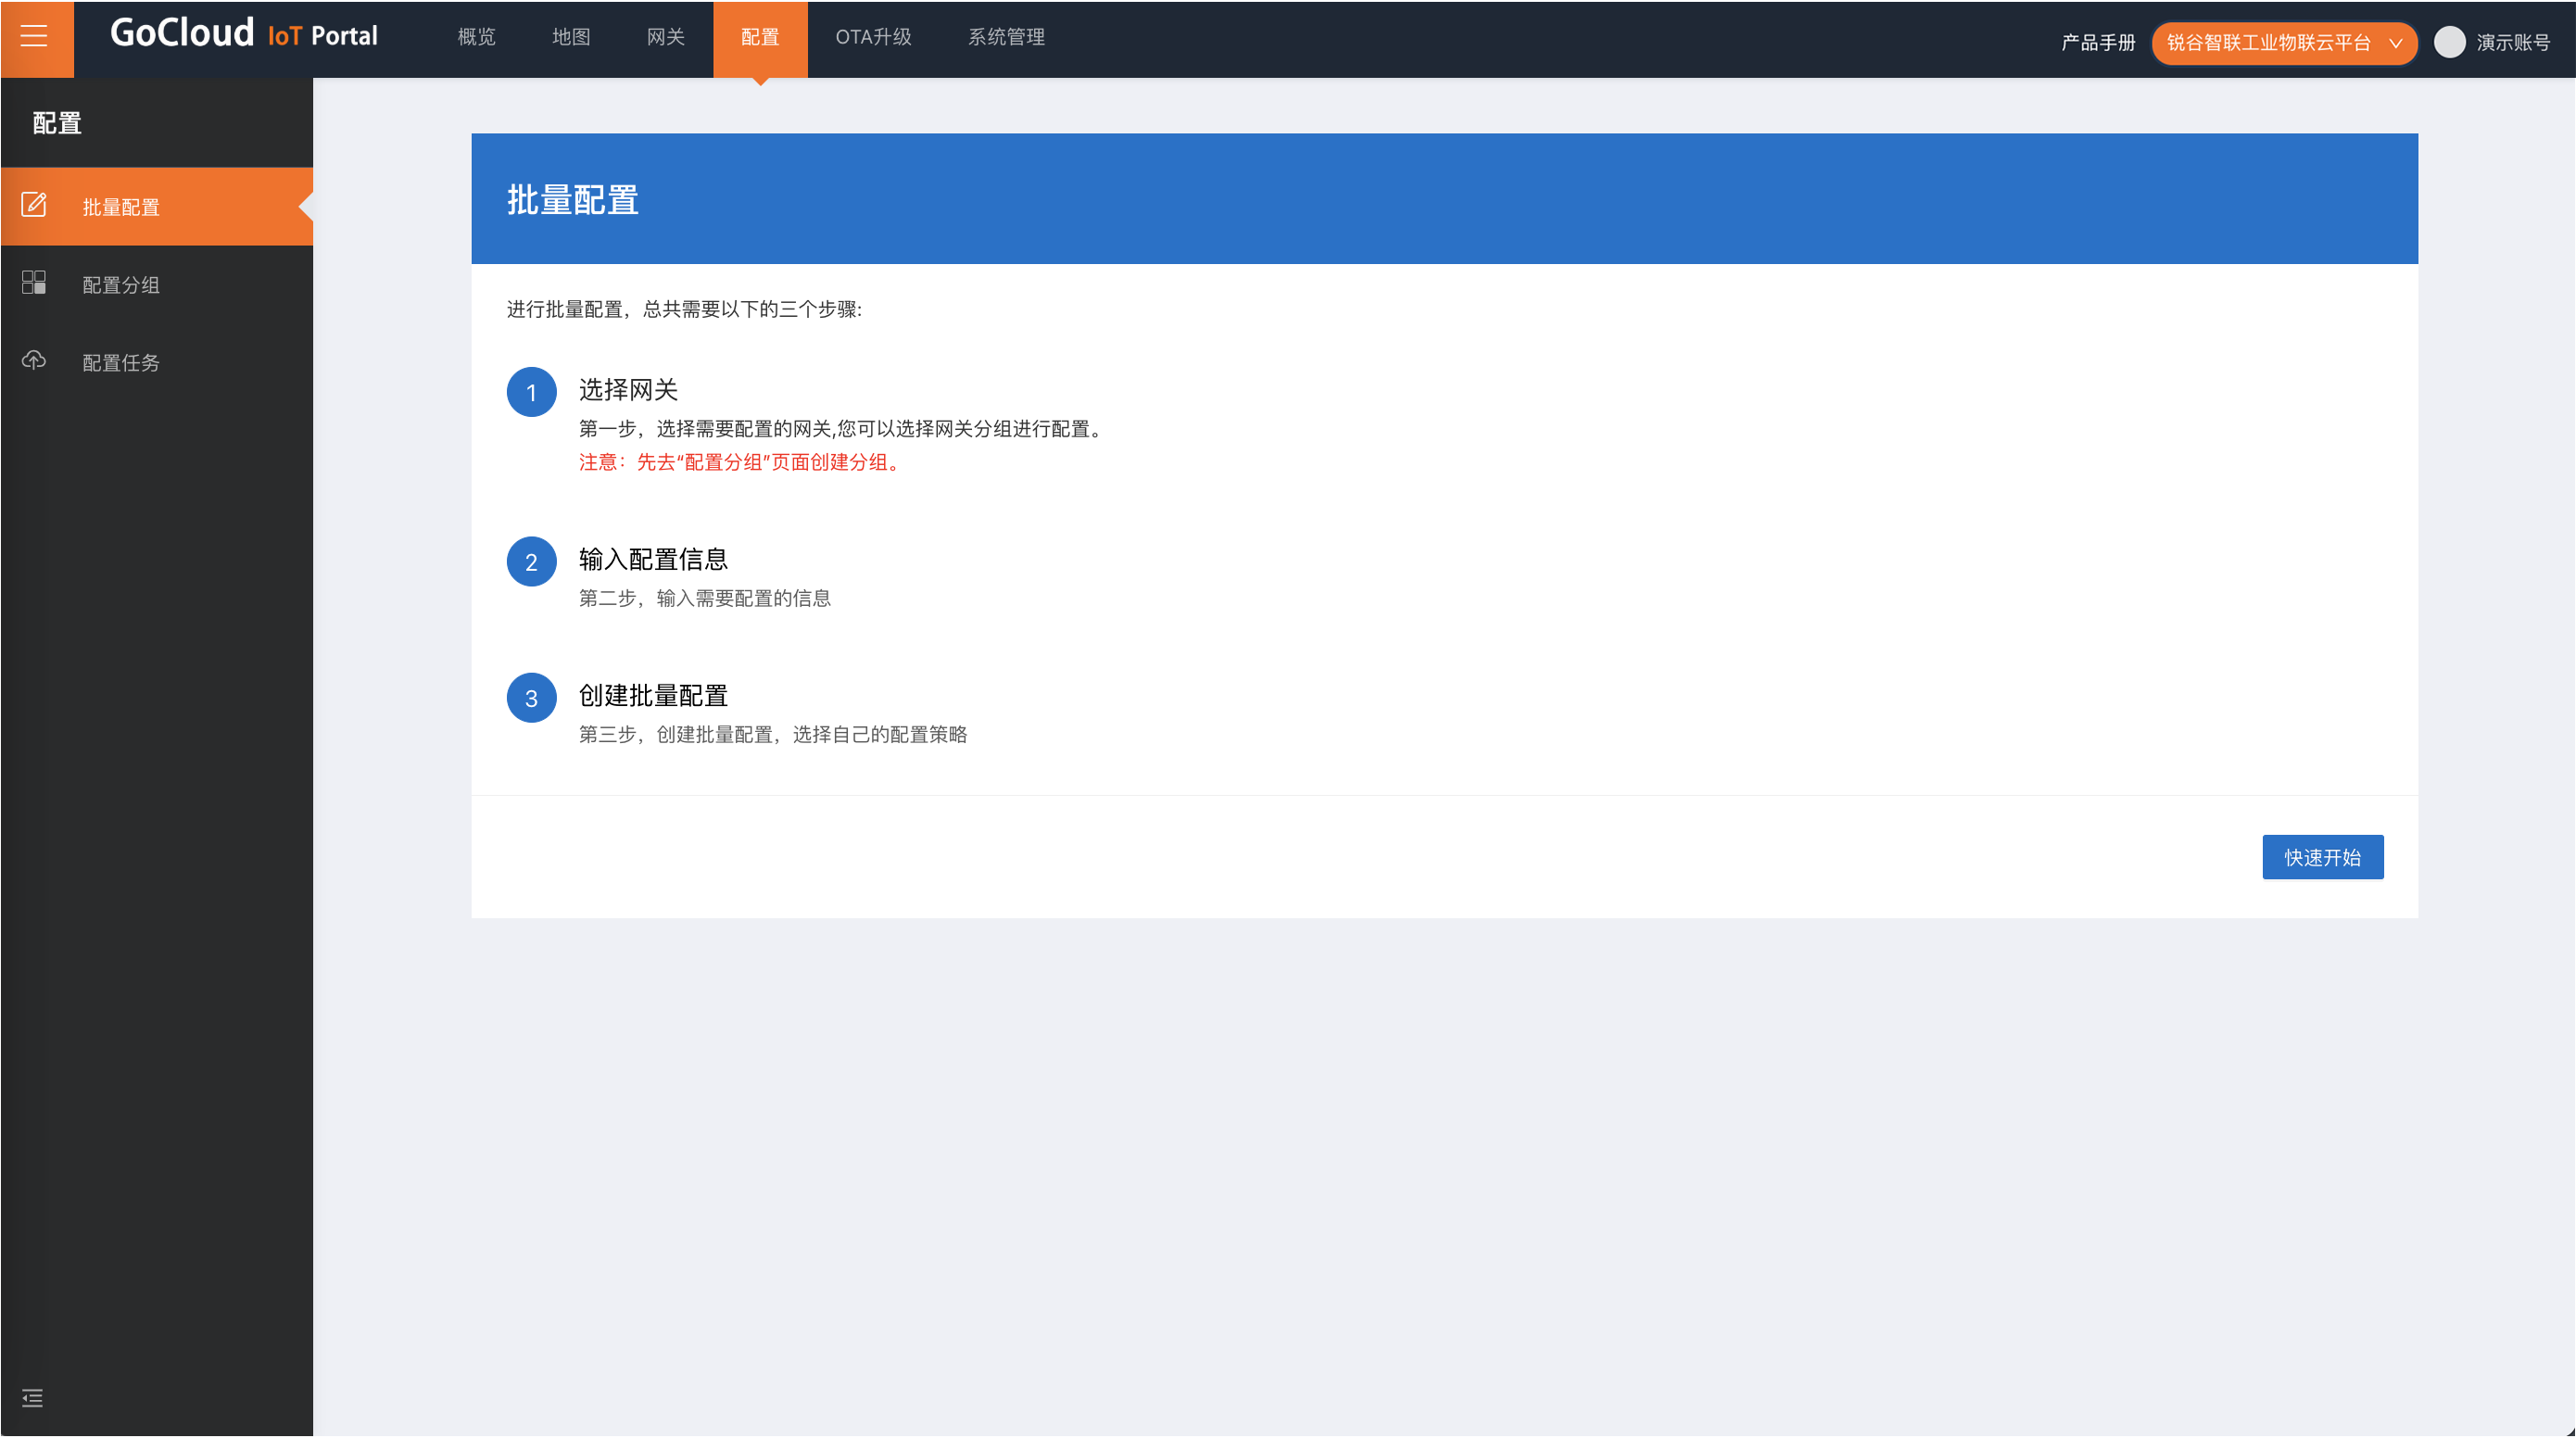Open the 产品手册 link
2576x1438 pixels.
[x=2098, y=42]
